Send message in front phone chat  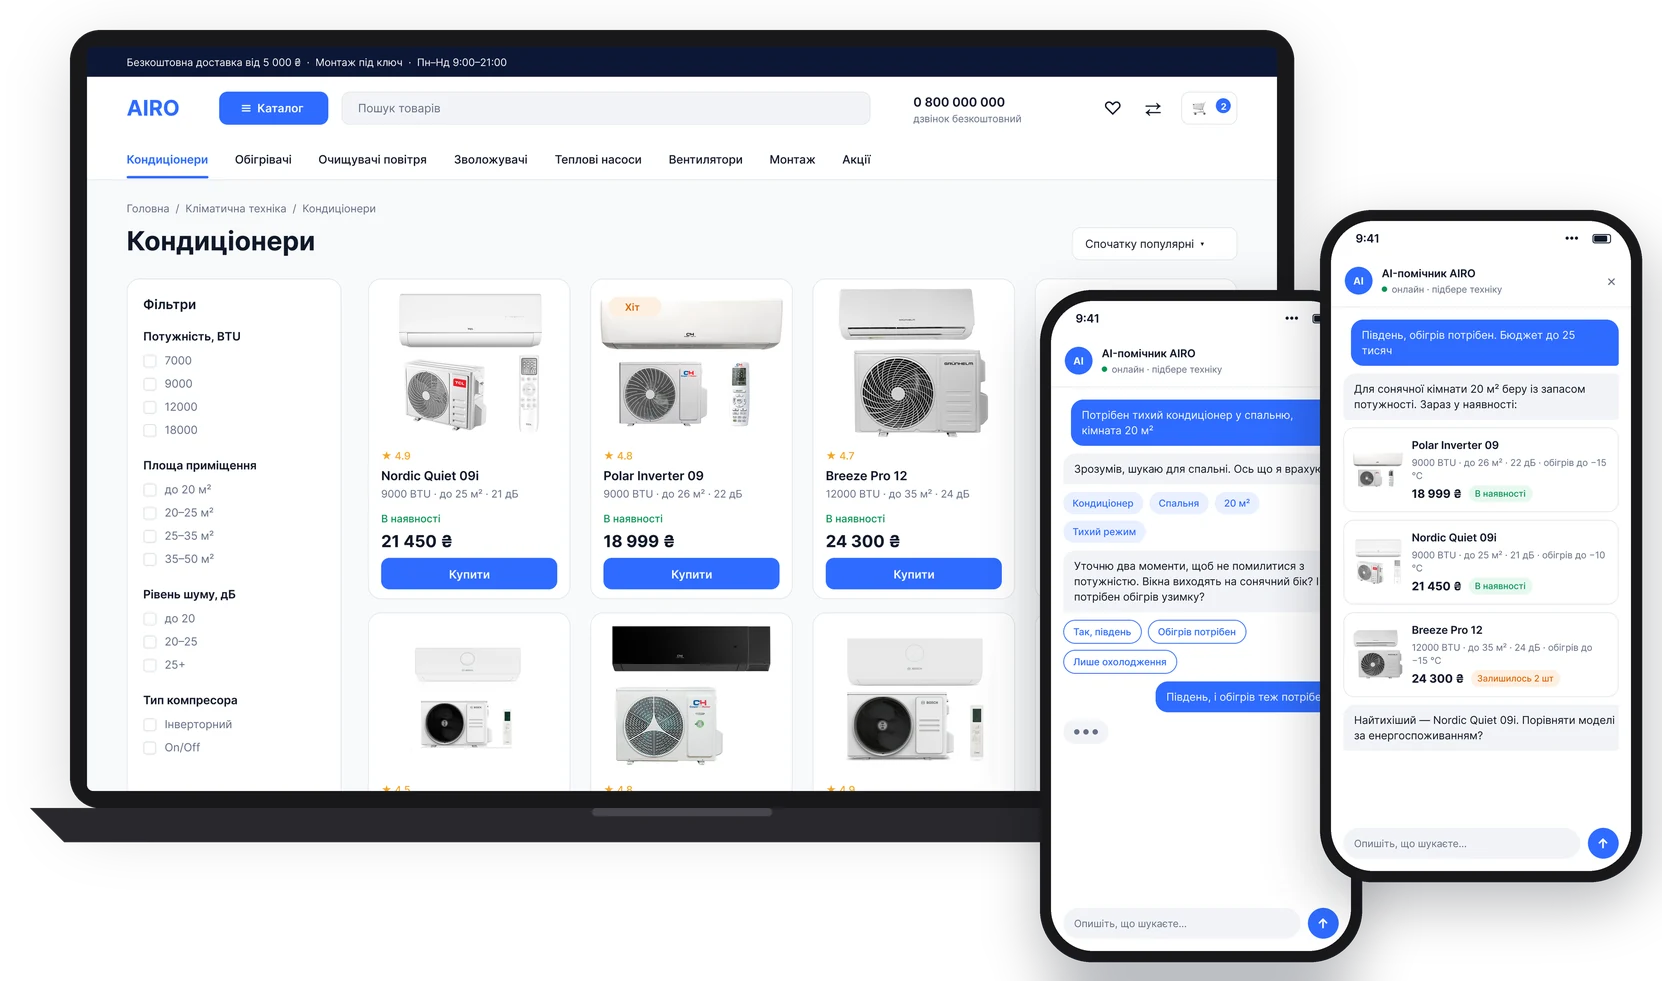(x=1602, y=843)
